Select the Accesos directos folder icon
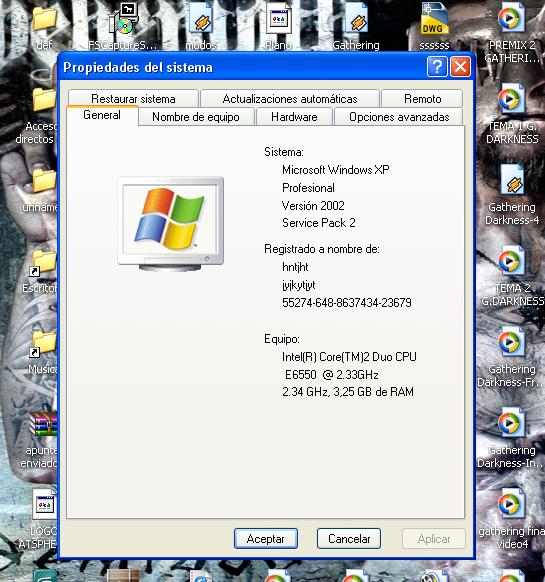 [x=44, y=99]
